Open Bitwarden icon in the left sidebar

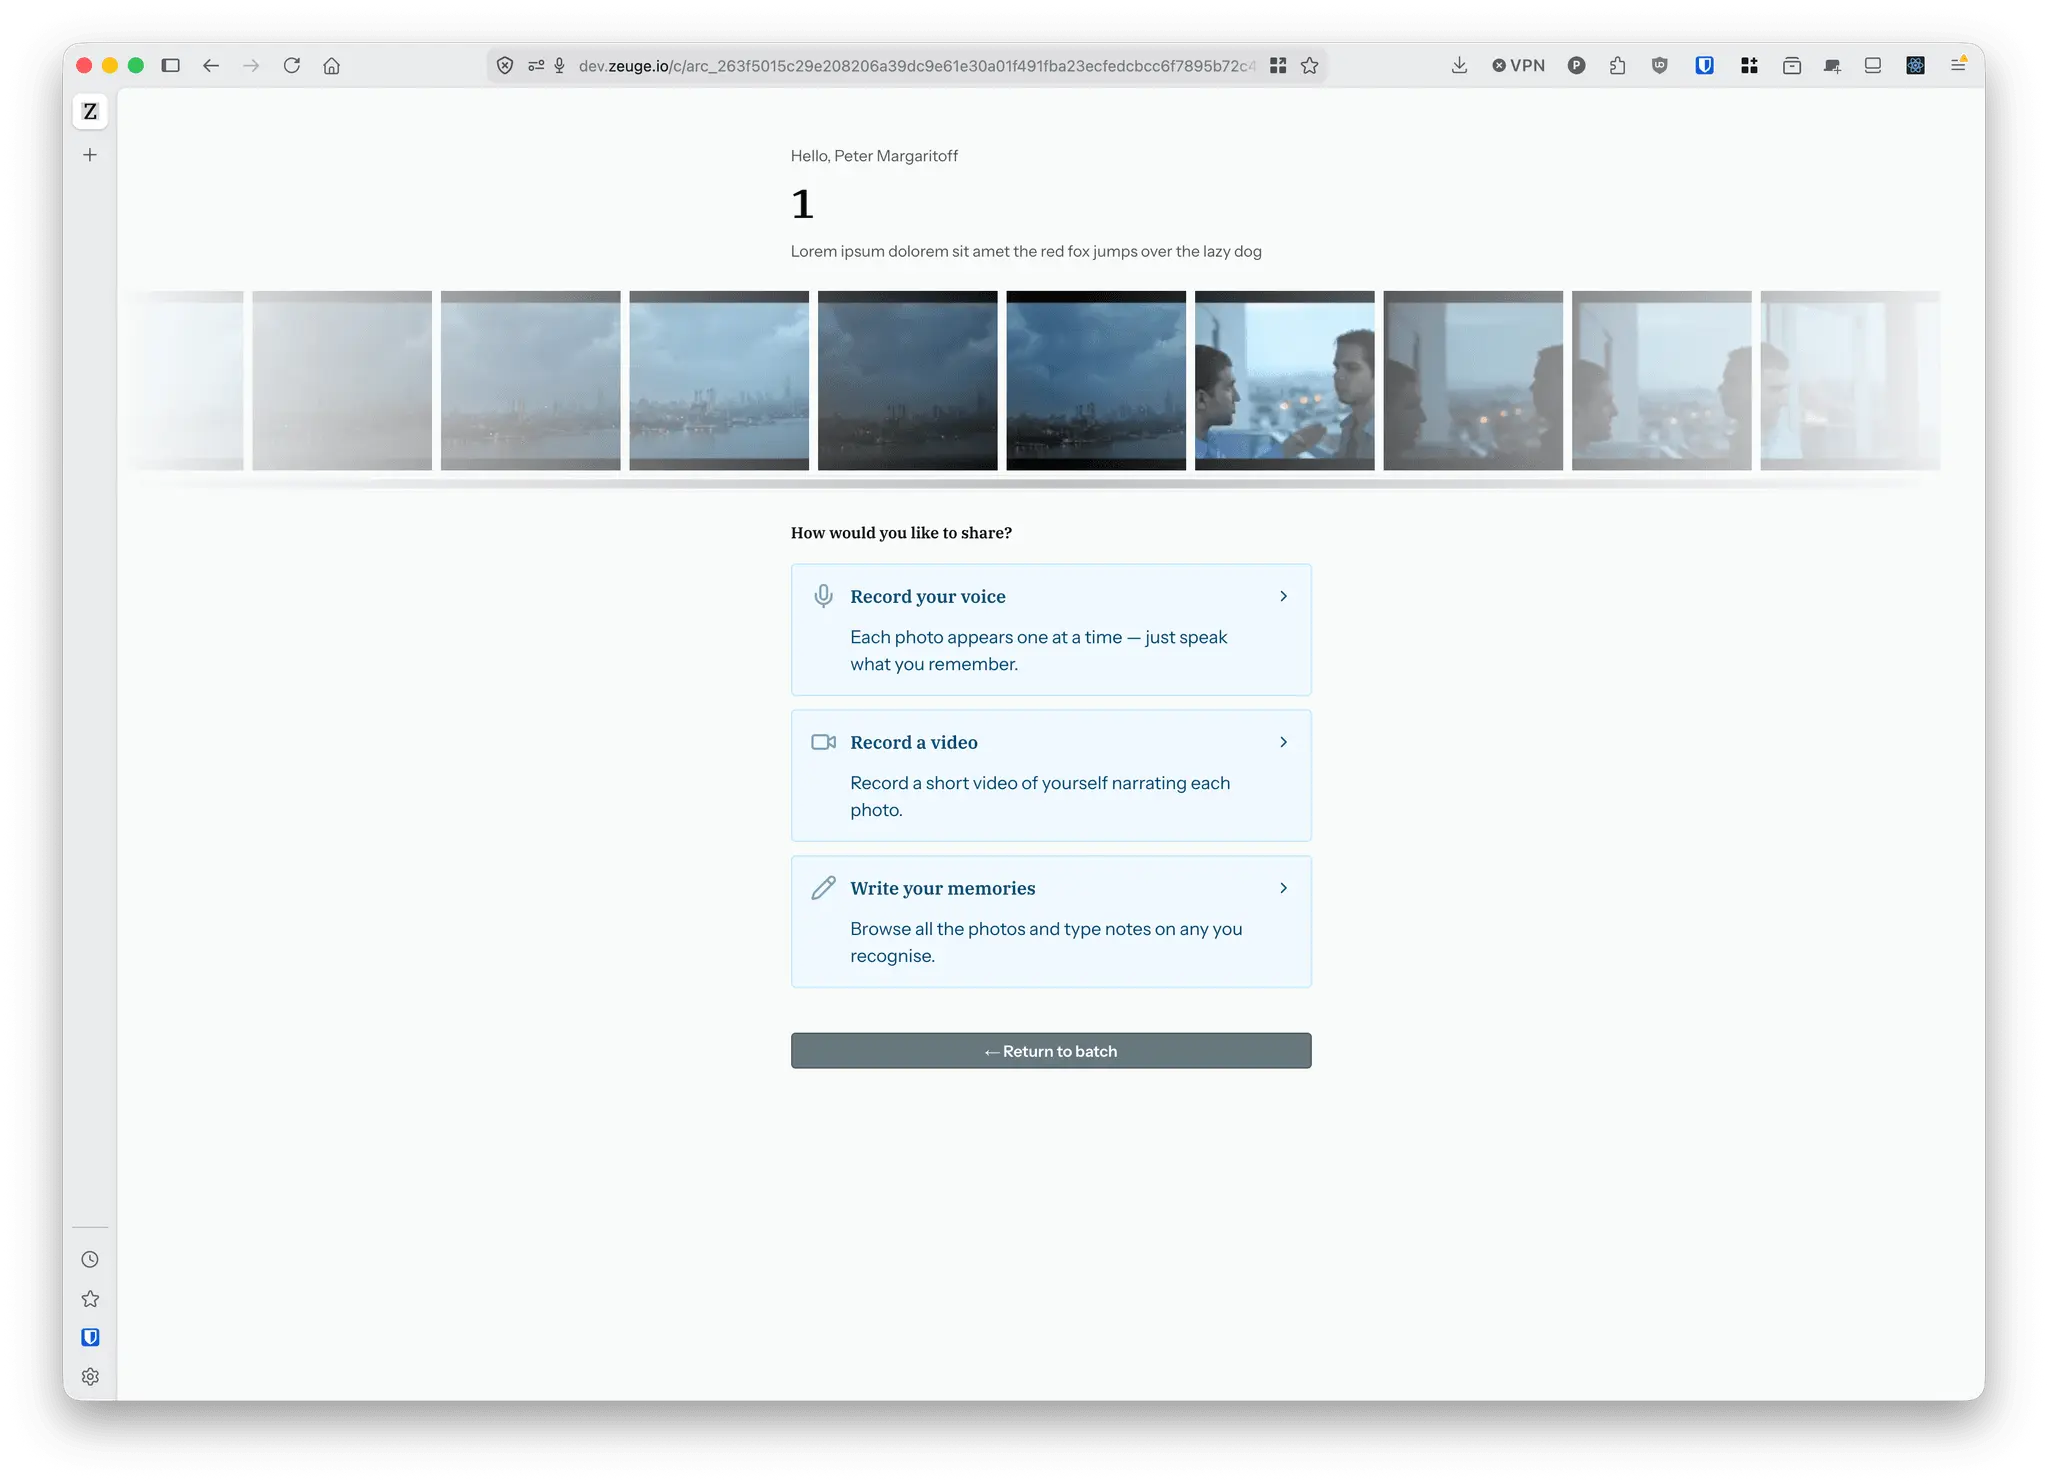point(90,1338)
